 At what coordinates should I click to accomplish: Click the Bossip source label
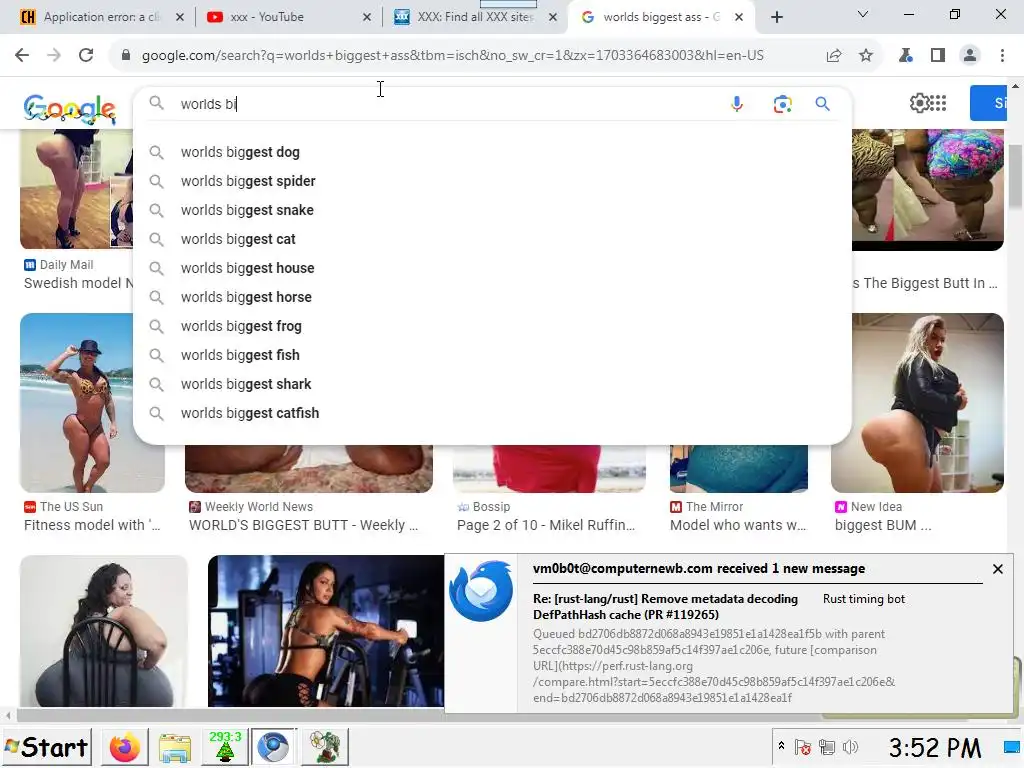[x=484, y=507]
